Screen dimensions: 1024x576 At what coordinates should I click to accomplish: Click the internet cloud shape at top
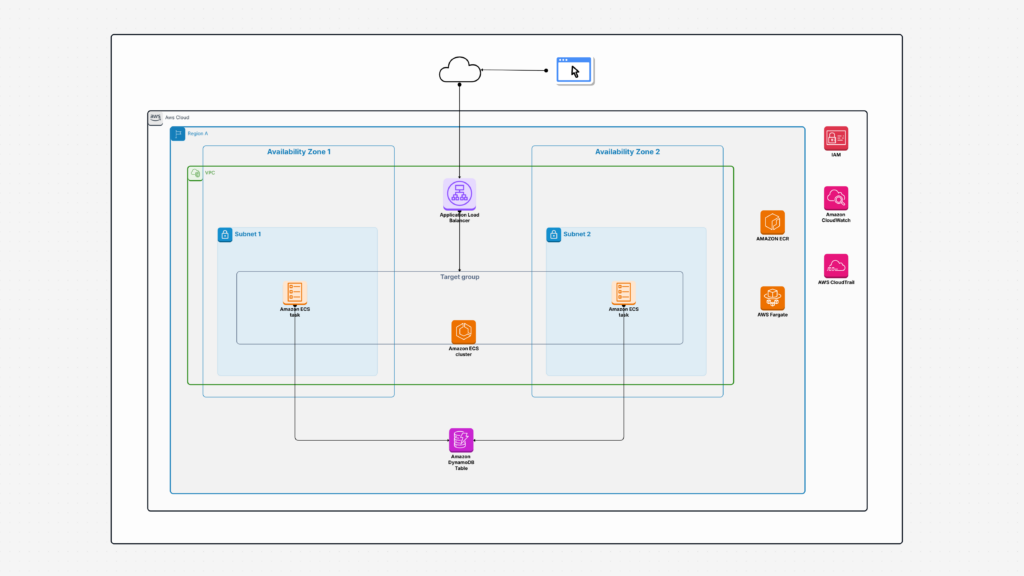tap(459, 70)
